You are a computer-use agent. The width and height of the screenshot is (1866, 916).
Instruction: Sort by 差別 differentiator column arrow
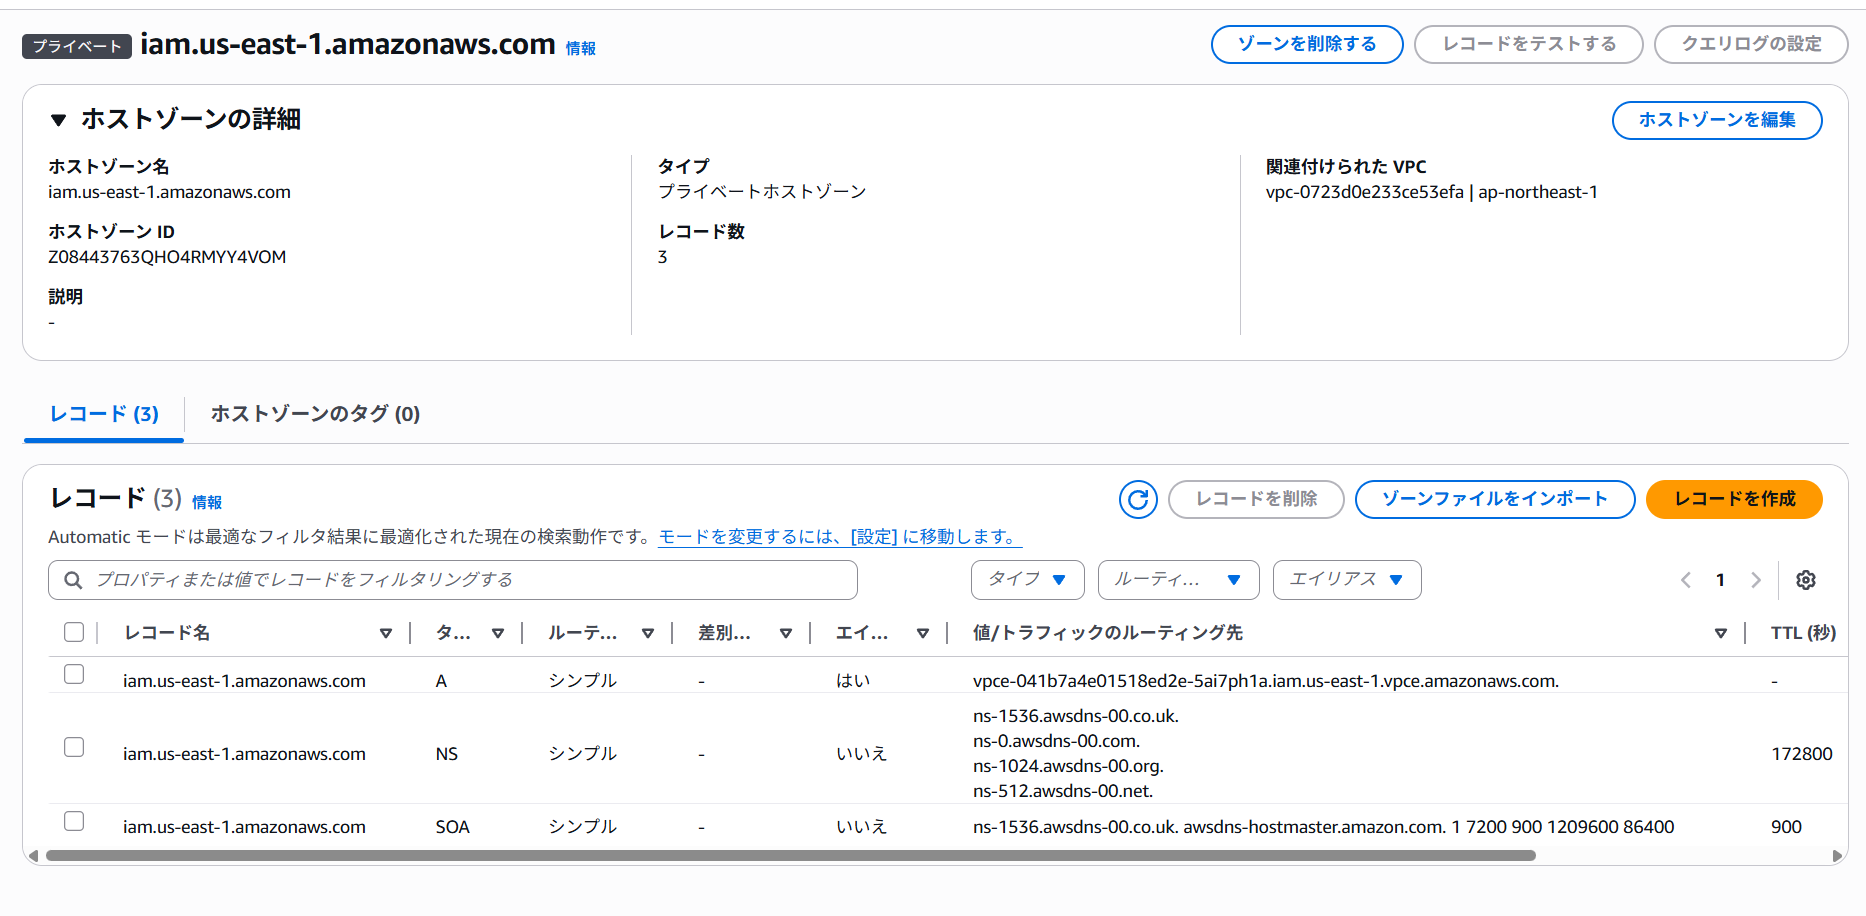point(786,633)
